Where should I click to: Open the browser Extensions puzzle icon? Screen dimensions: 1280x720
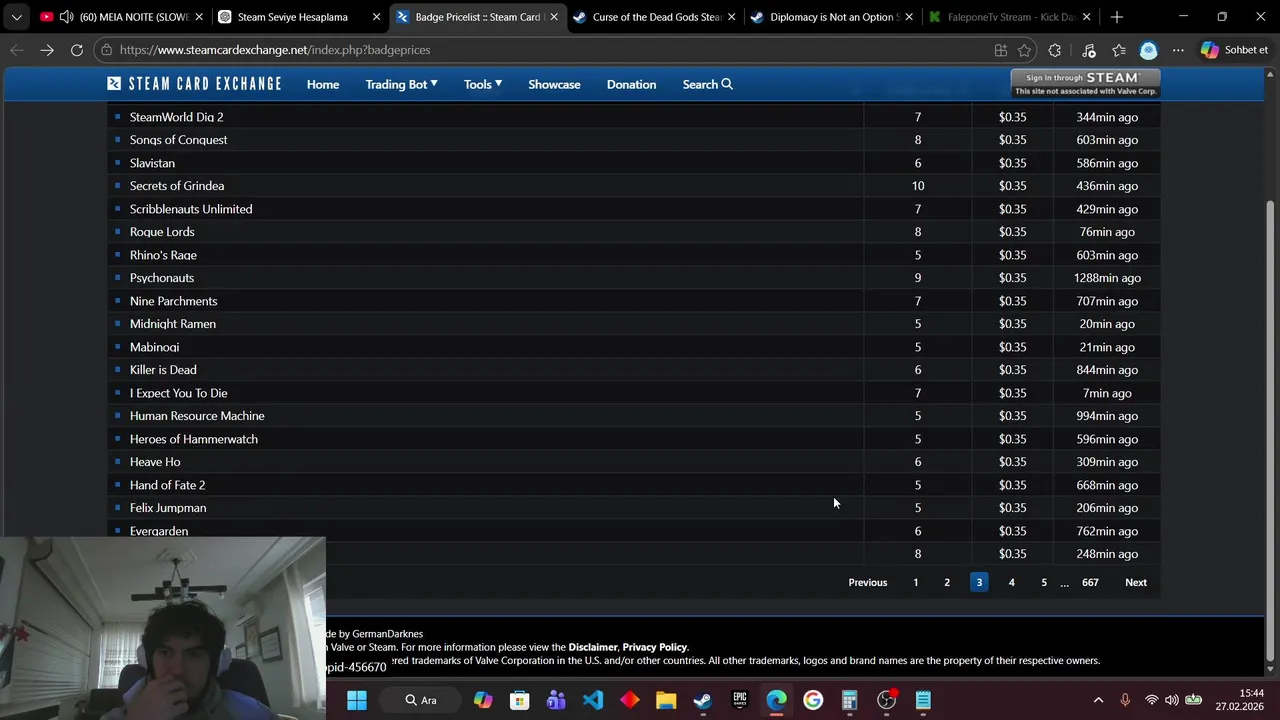click(x=1054, y=50)
